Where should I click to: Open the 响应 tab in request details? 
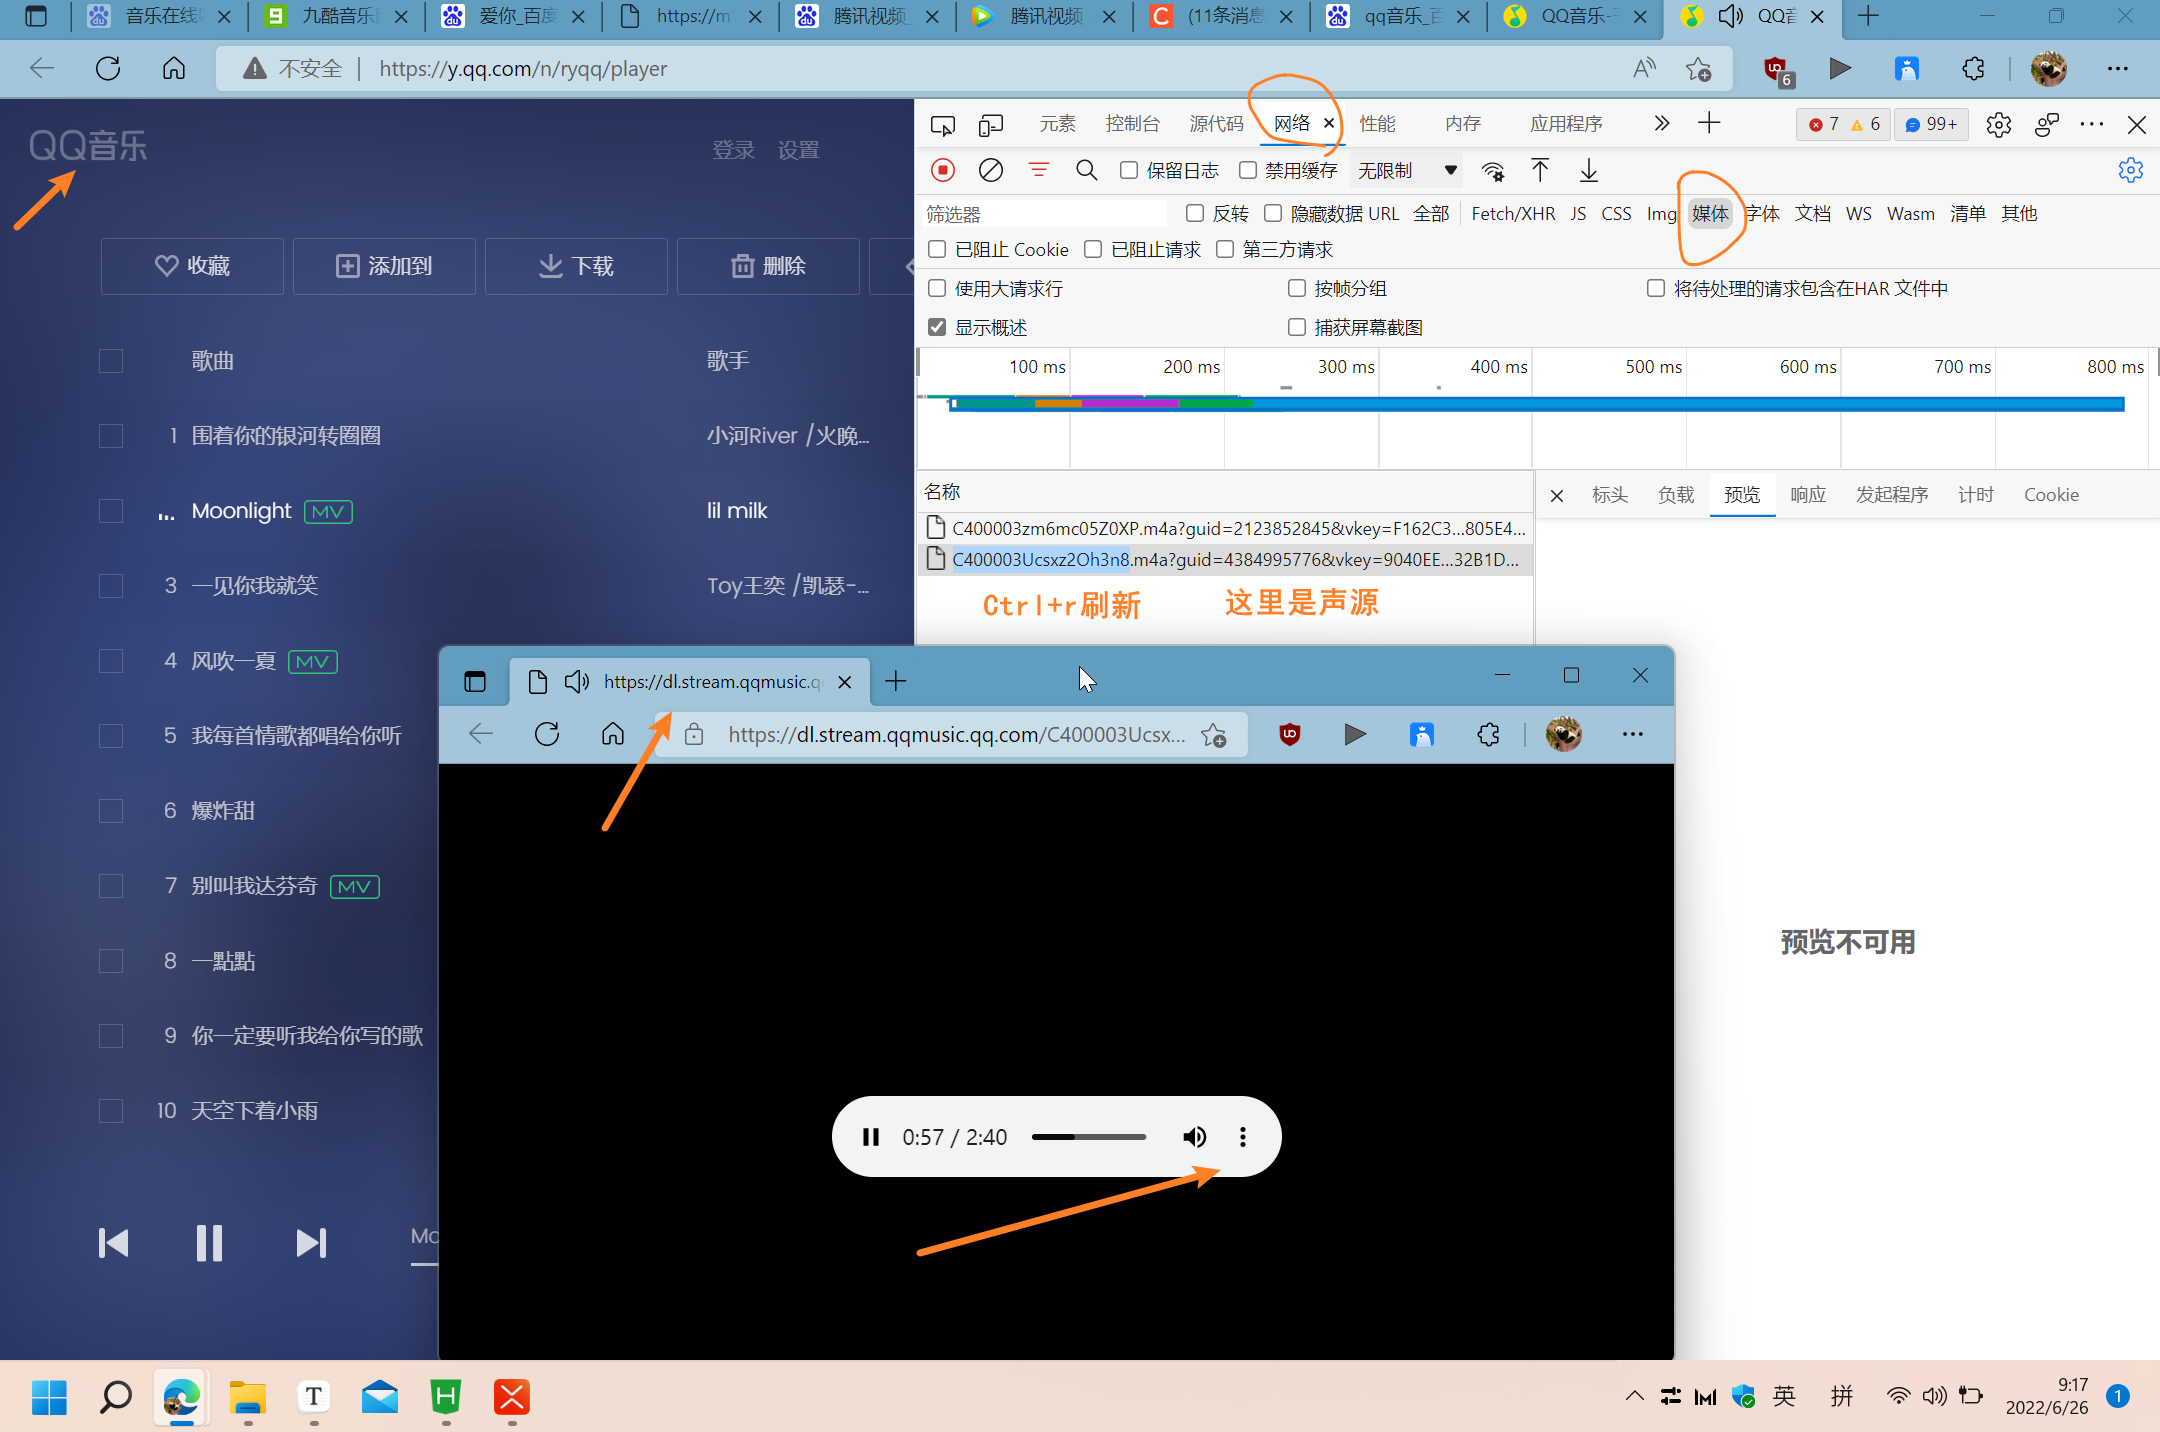coord(1807,494)
